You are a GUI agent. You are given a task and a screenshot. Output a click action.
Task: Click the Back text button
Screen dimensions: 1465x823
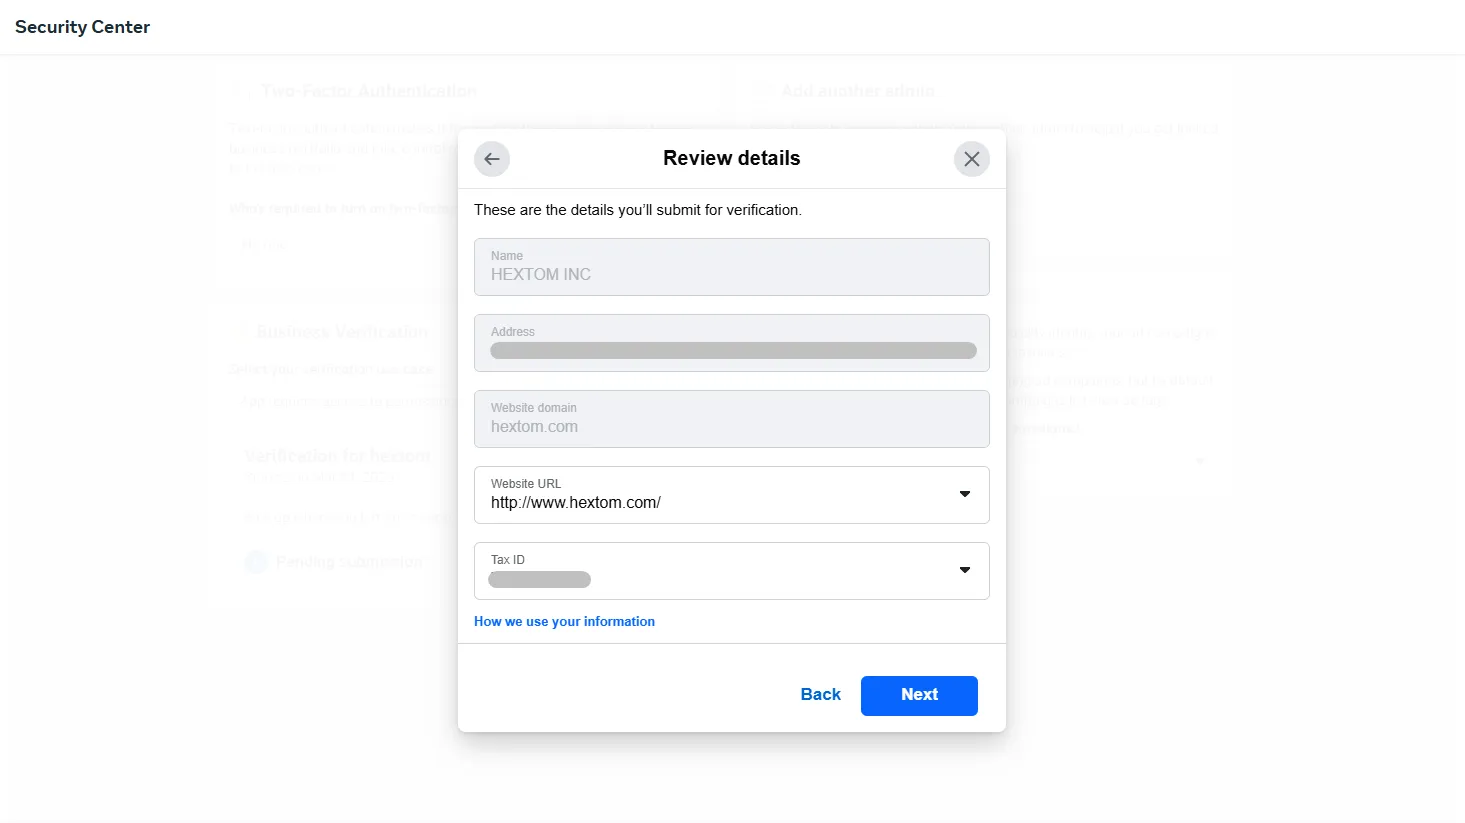pos(821,695)
